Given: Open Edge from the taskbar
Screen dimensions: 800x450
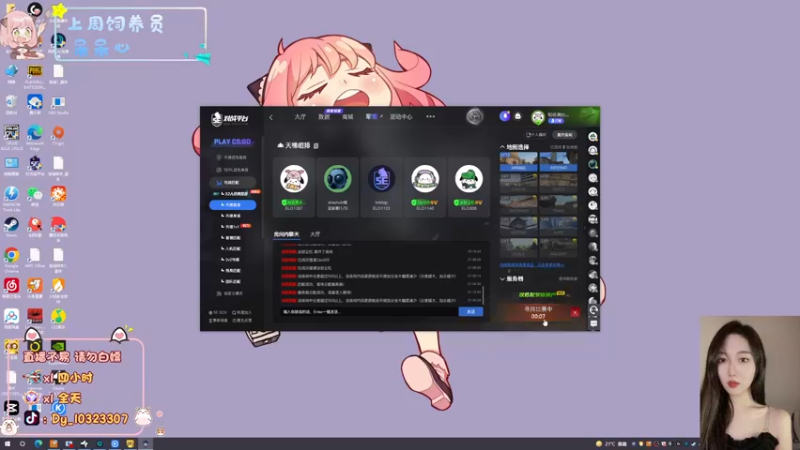Looking at the screenshot, I should click(38, 444).
